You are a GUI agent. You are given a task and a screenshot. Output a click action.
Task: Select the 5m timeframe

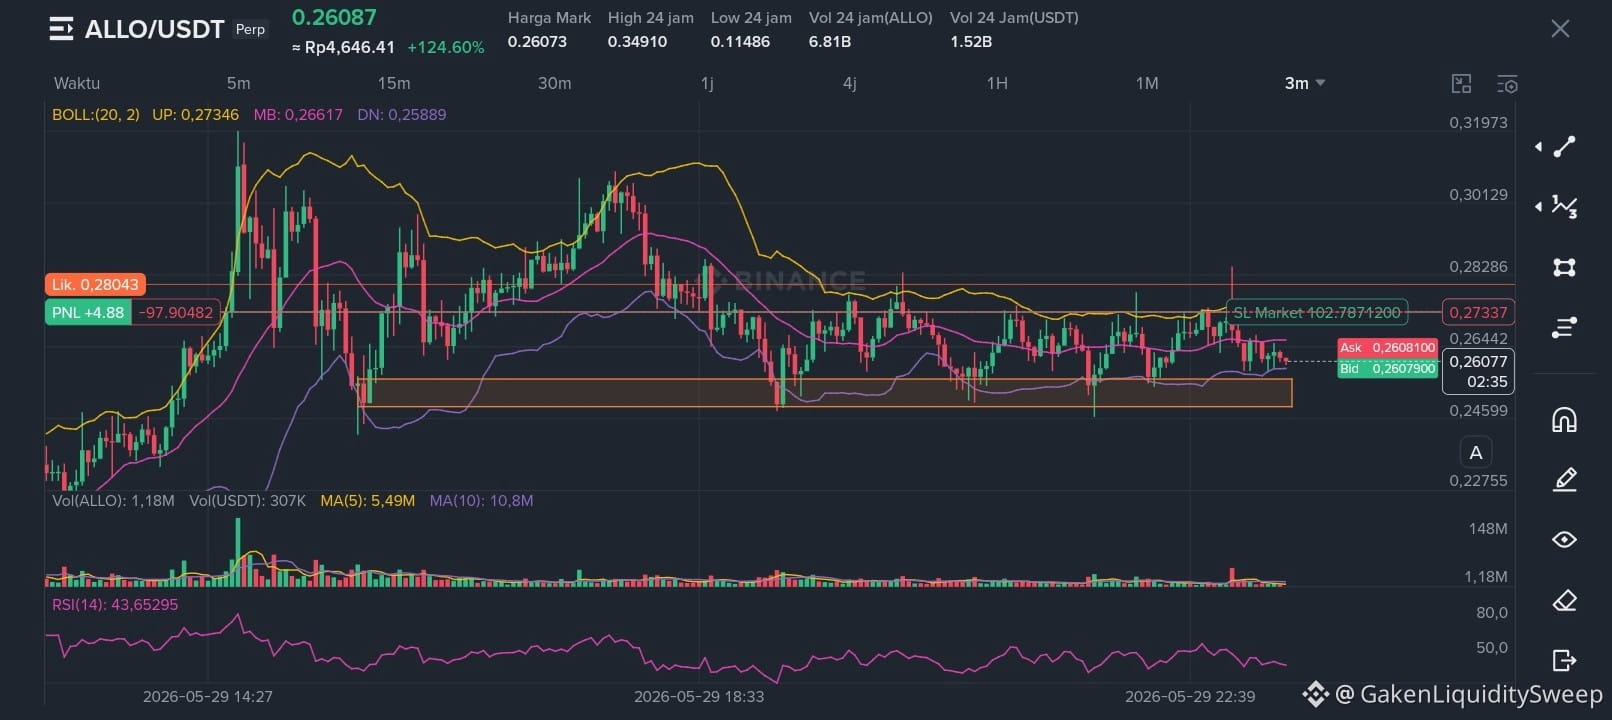coord(238,83)
